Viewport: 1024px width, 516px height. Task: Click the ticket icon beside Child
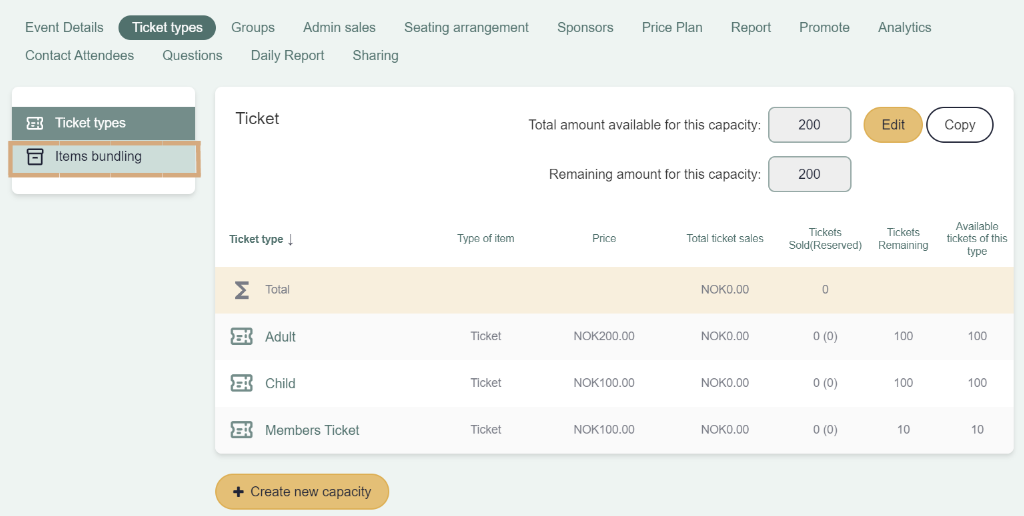point(242,383)
